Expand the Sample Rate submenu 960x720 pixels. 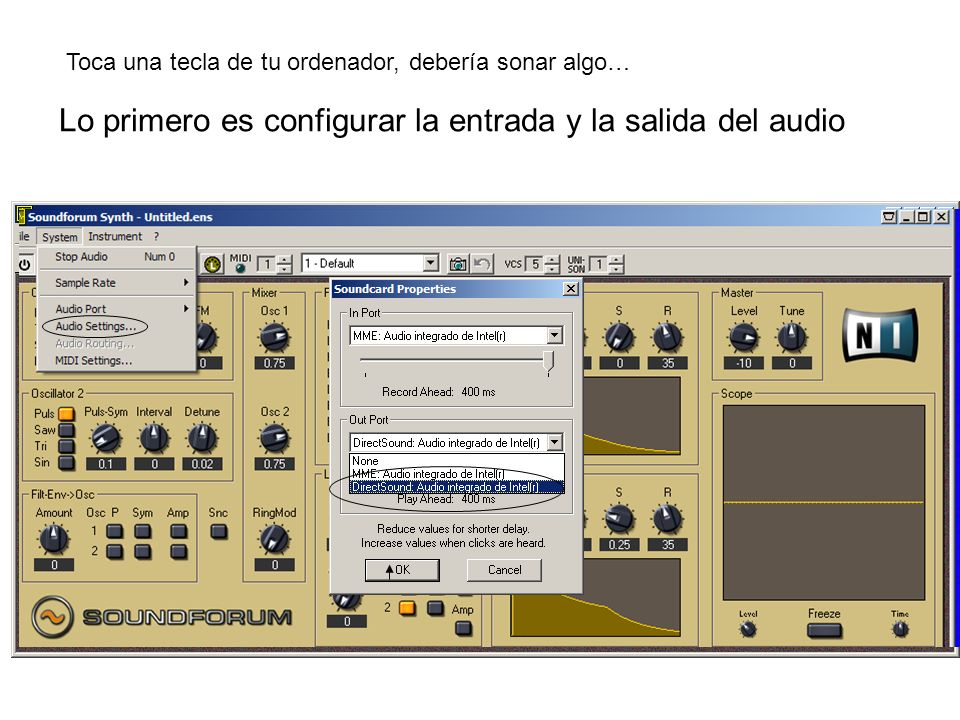(x=118, y=282)
